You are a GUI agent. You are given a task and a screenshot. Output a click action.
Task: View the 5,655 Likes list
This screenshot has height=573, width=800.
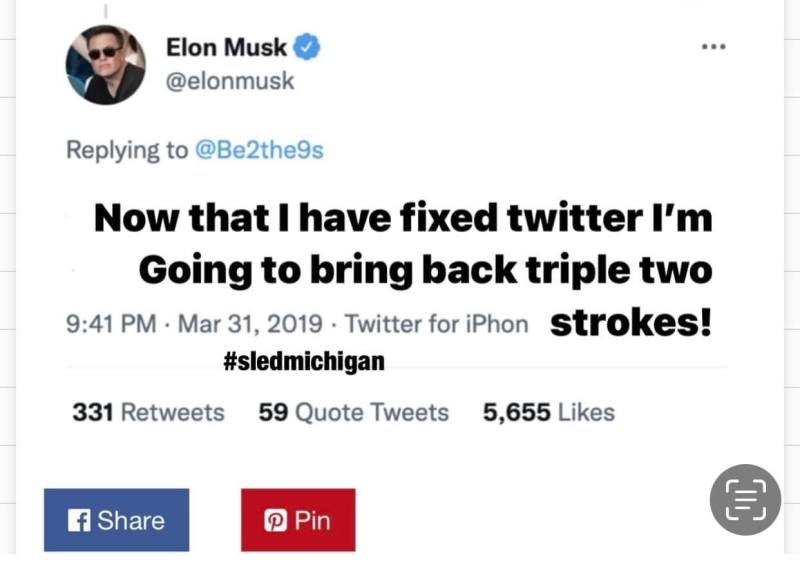coord(549,412)
